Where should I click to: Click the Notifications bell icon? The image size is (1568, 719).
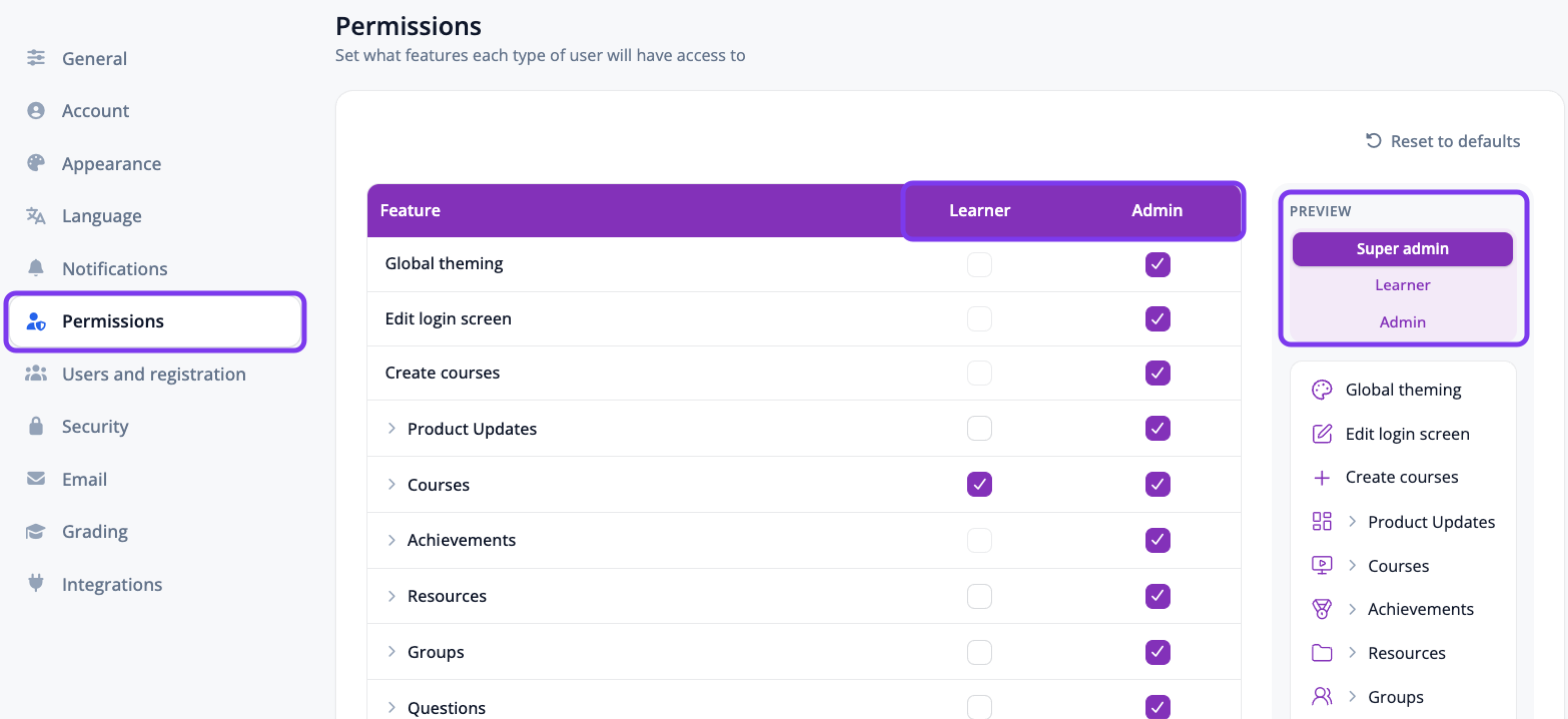(36, 268)
